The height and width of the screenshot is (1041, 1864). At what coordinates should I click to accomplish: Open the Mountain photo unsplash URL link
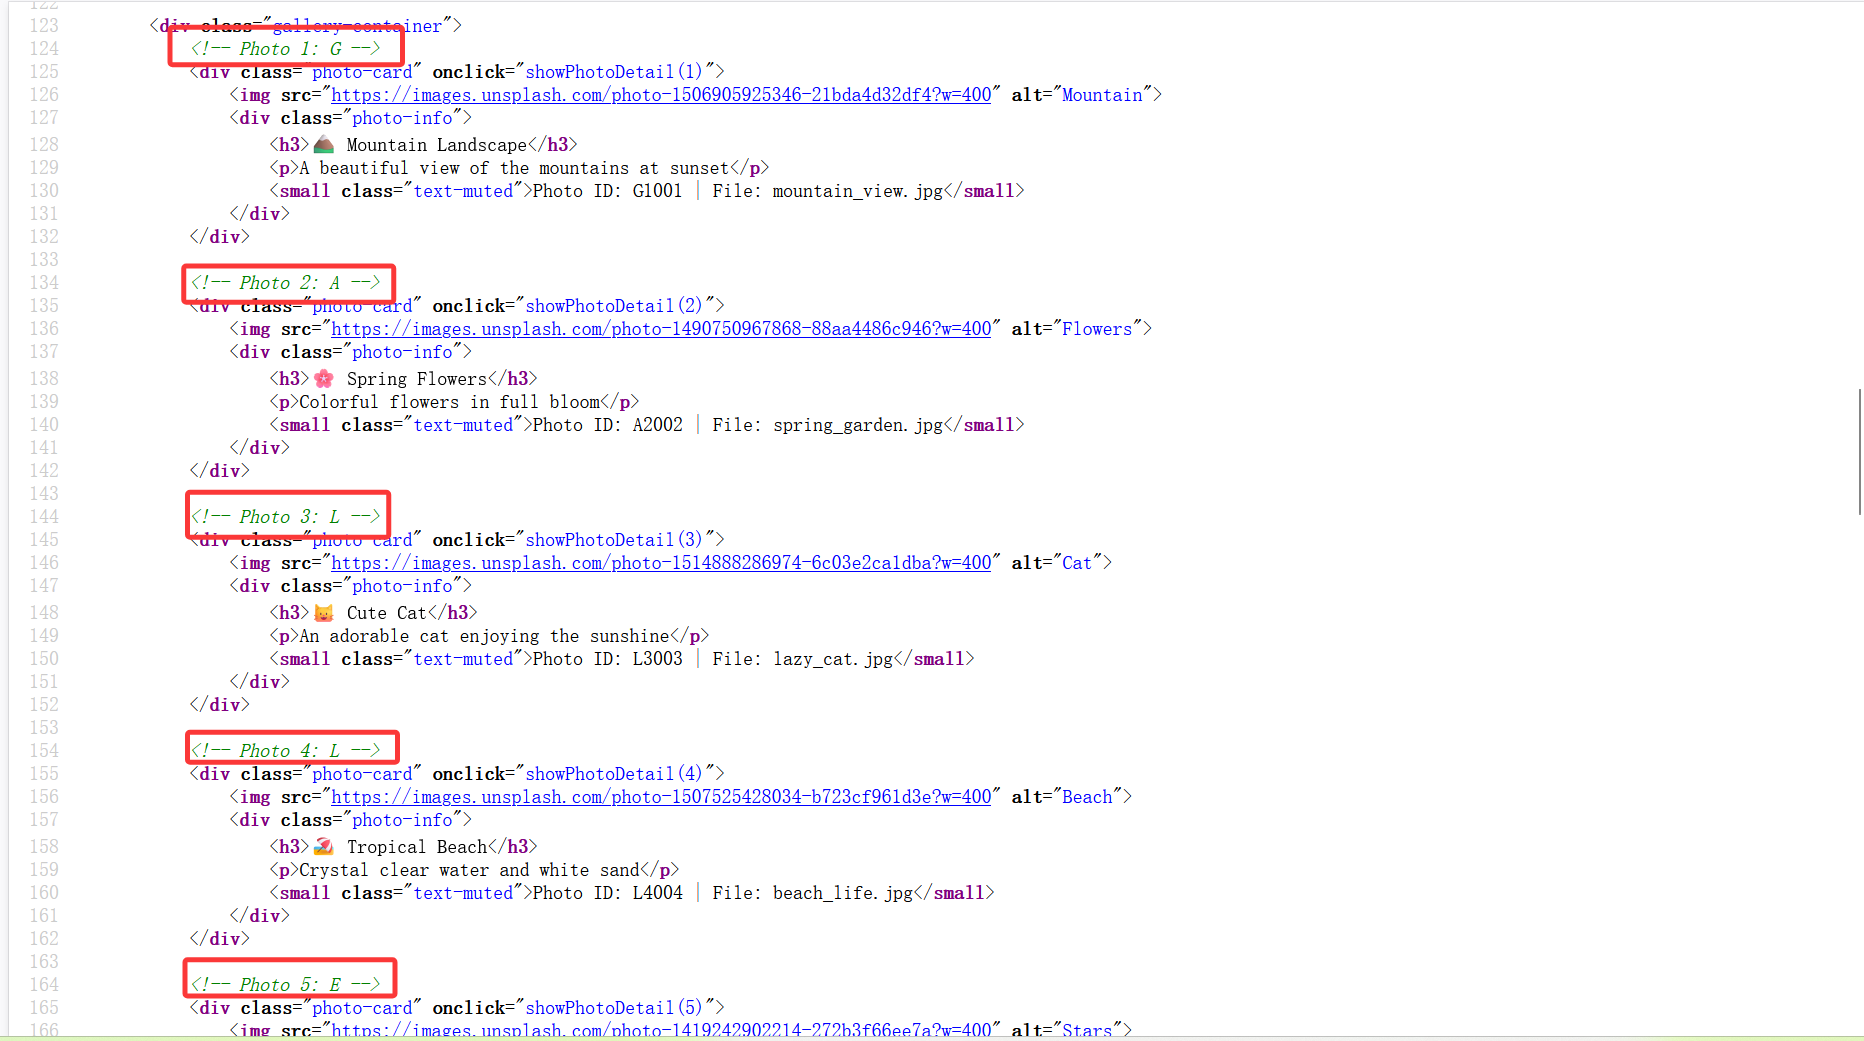point(660,95)
